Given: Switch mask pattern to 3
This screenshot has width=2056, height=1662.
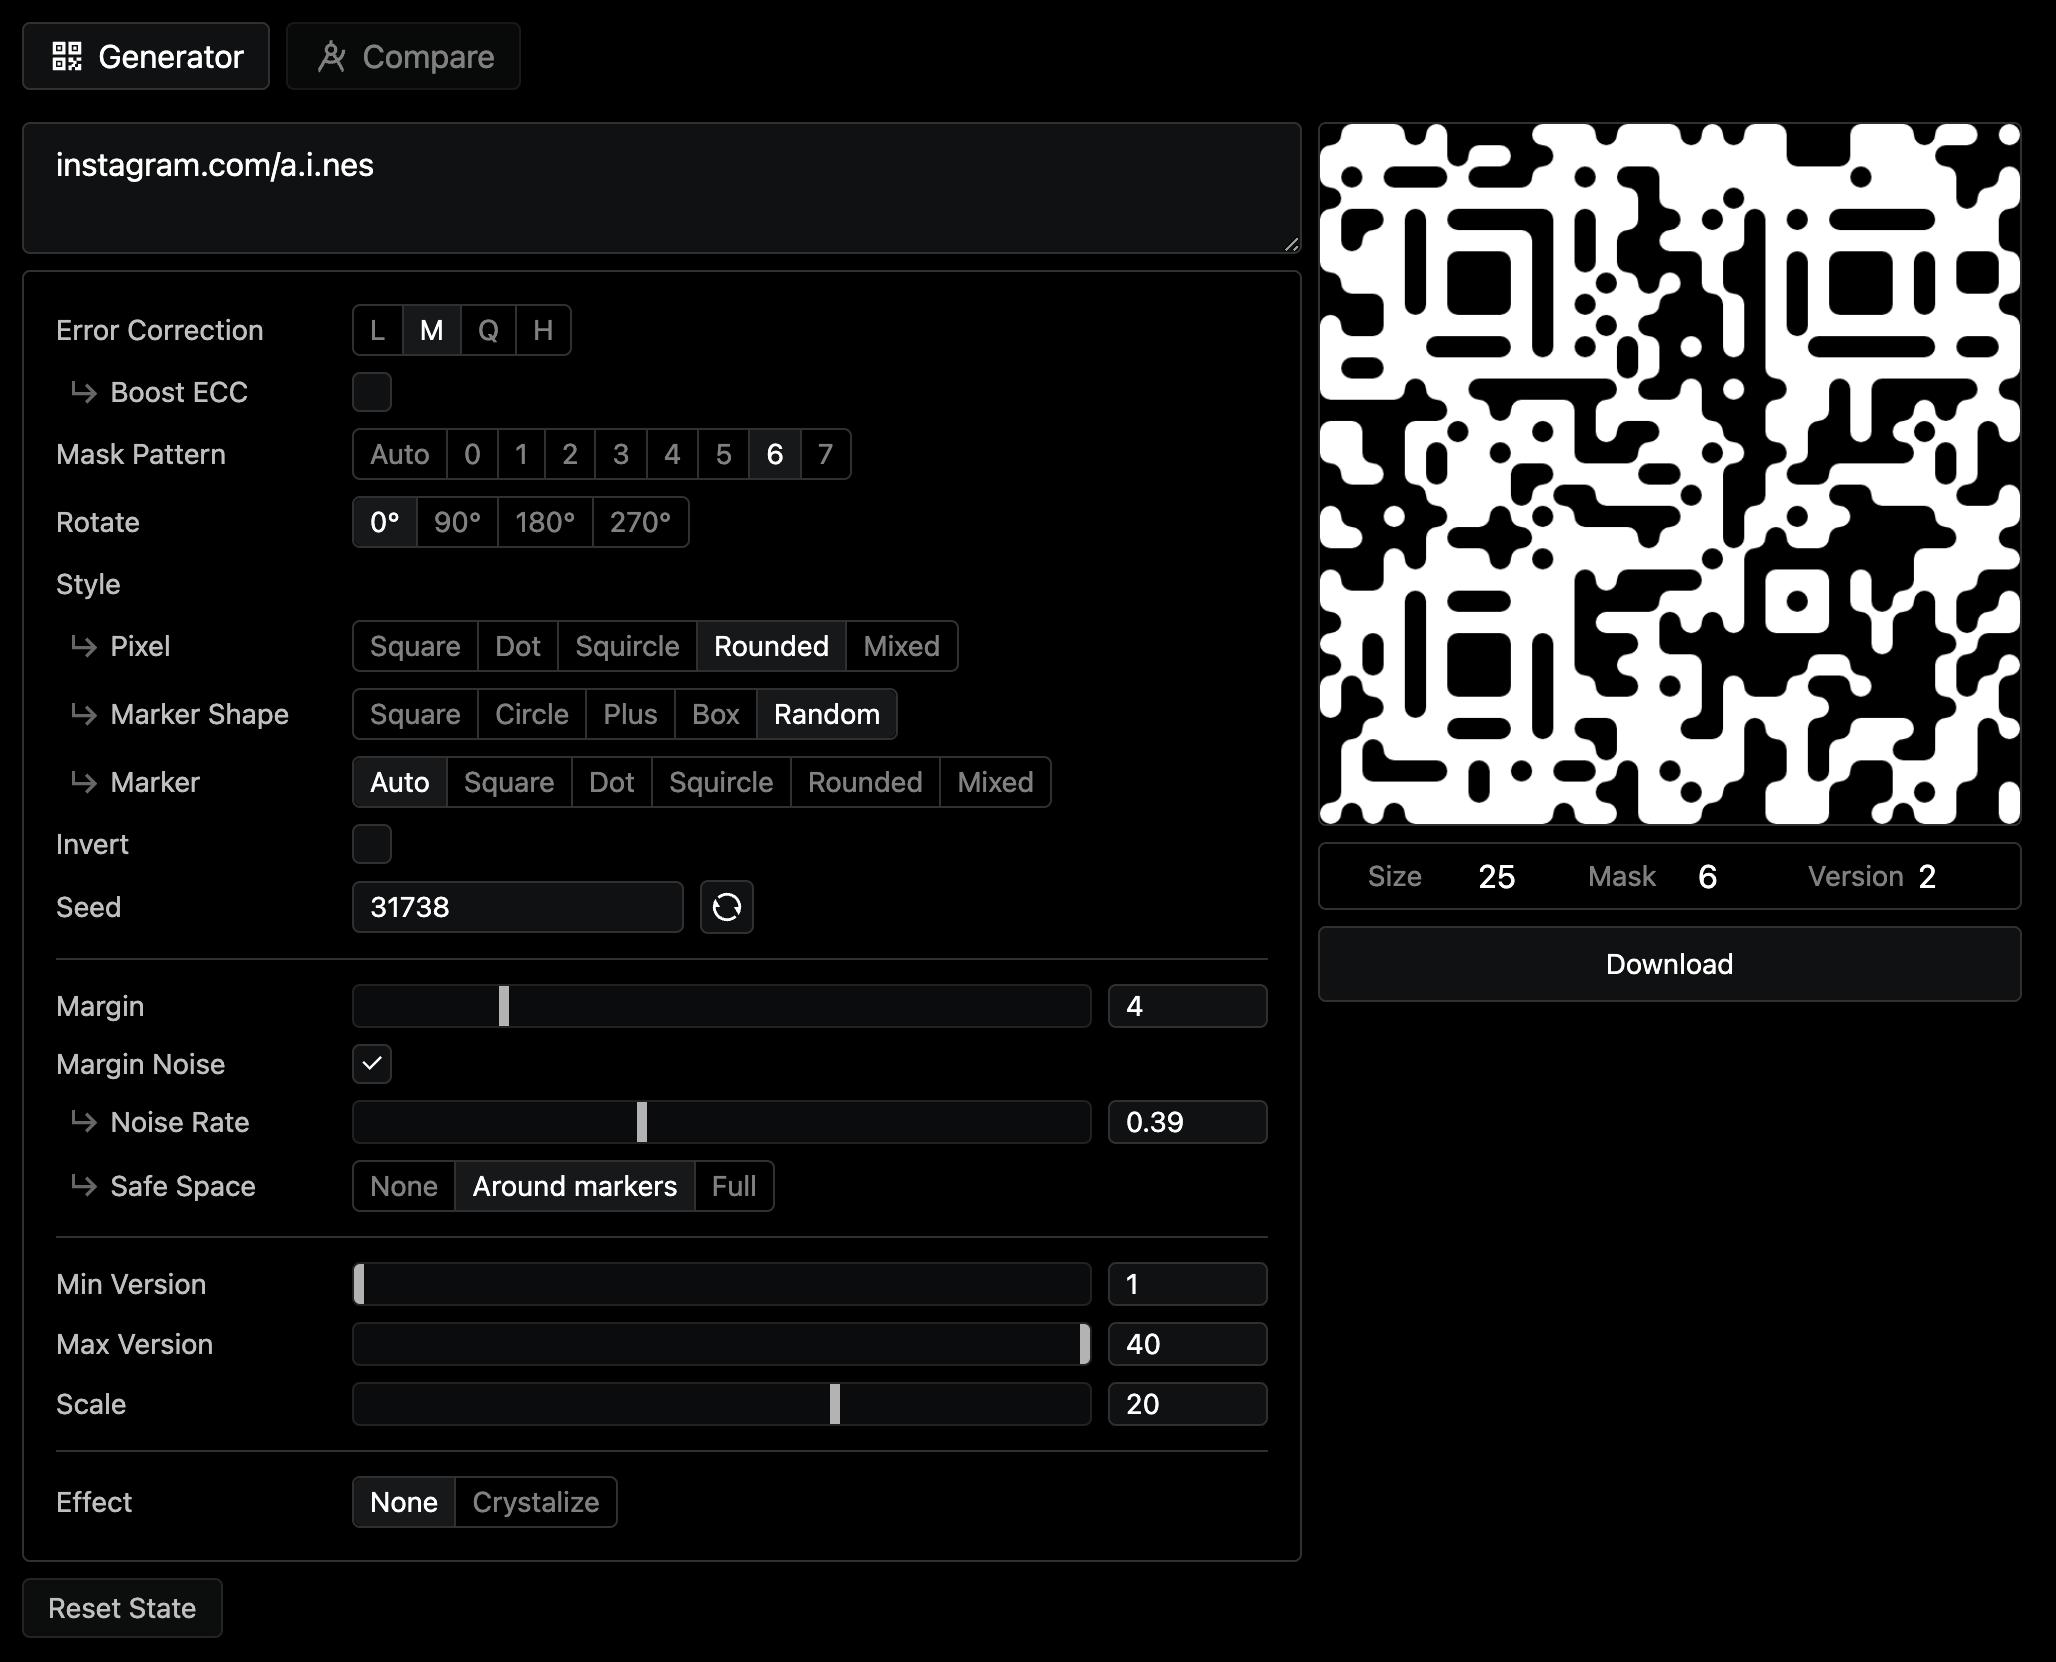Looking at the screenshot, I should coord(620,454).
